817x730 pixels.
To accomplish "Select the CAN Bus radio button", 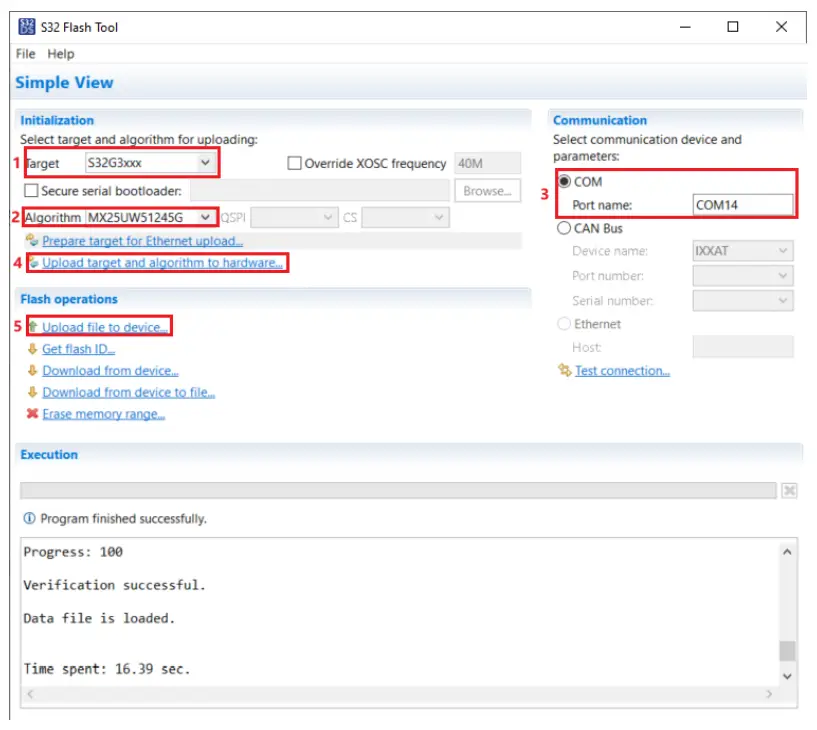I will [x=564, y=228].
